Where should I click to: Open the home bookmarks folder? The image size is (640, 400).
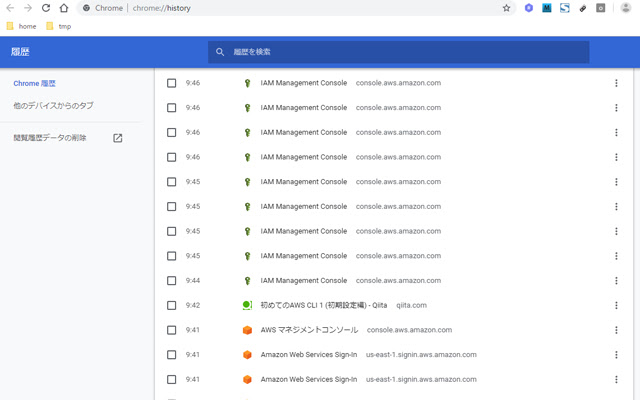[x=22, y=26]
